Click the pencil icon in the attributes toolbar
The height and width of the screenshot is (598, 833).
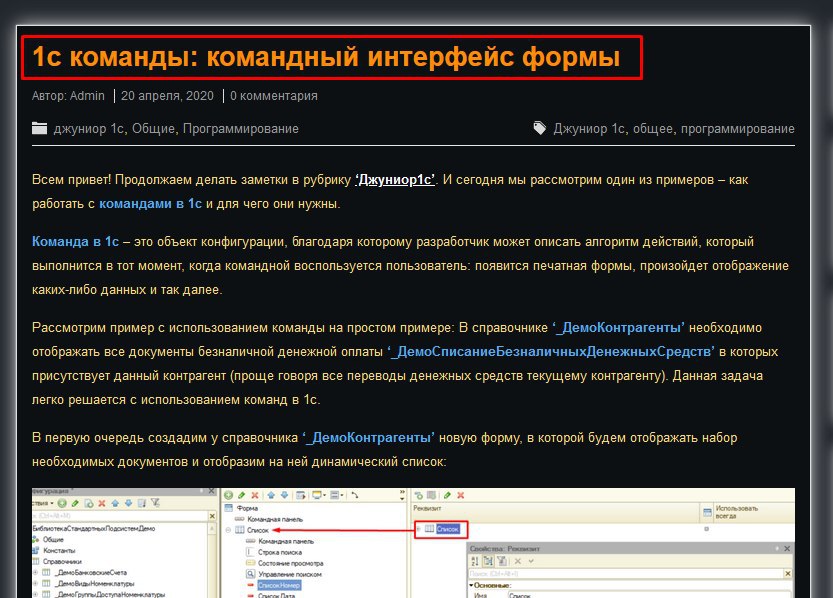coord(447,495)
